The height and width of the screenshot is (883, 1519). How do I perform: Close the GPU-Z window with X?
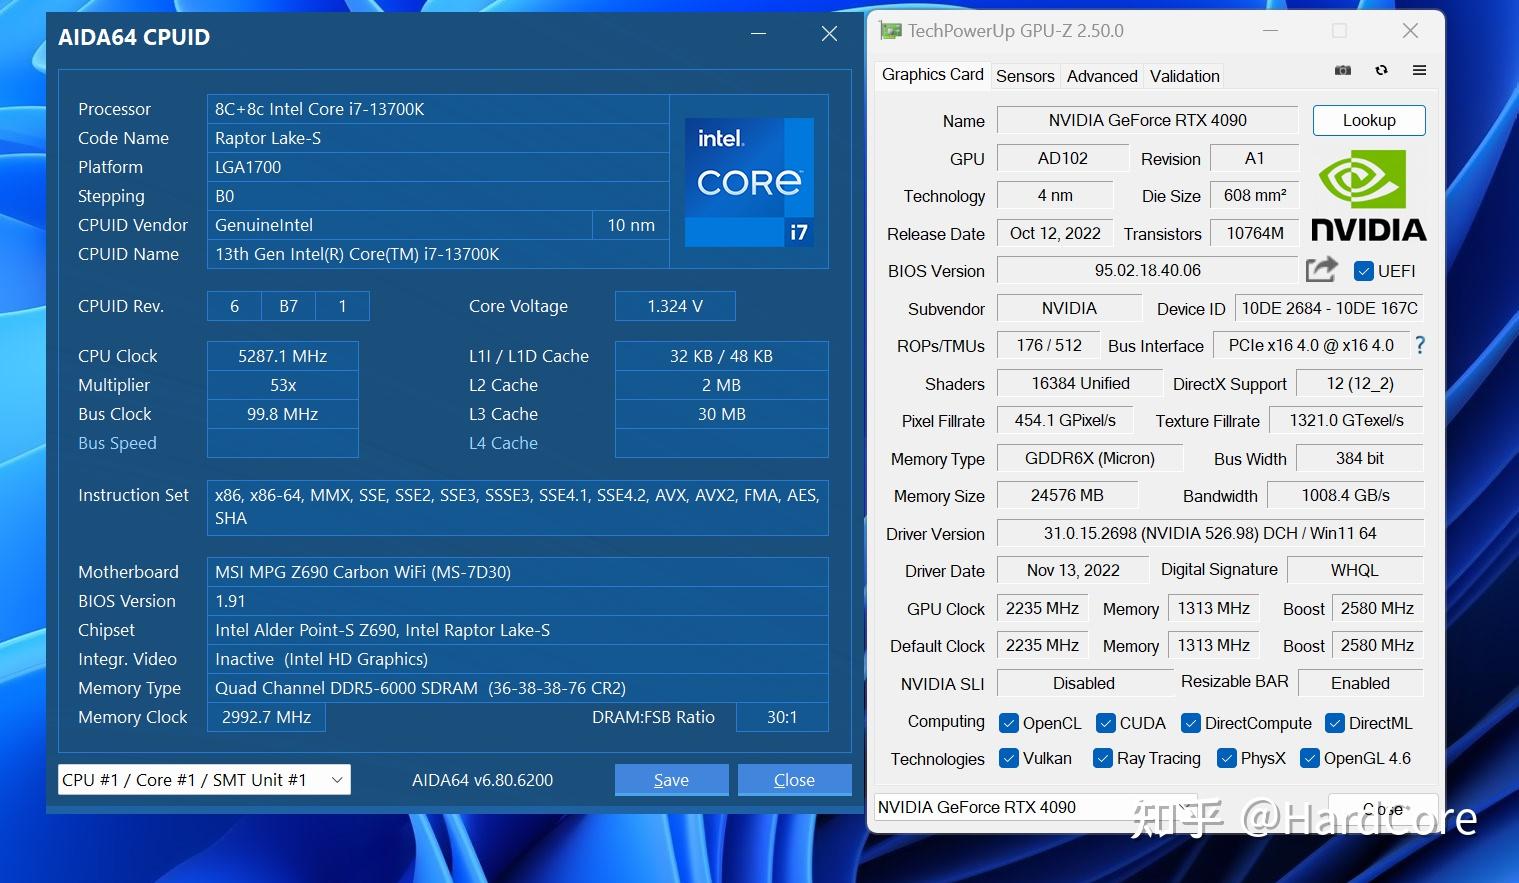(1410, 31)
